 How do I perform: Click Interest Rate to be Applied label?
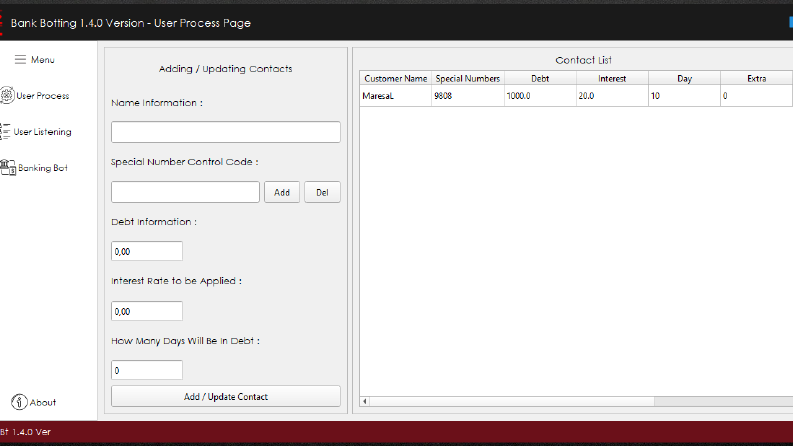(177, 281)
